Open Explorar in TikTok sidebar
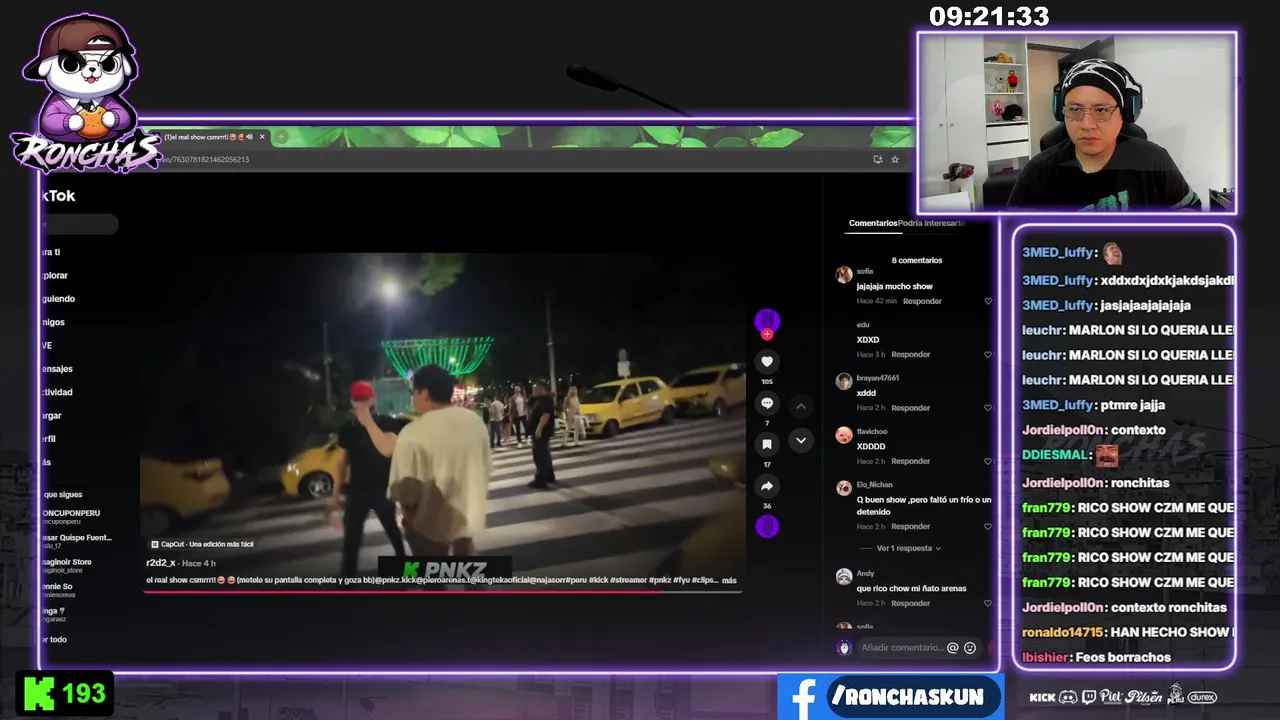Image resolution: width=1280 pixels, height=720 pixels. tap(54, 275)
